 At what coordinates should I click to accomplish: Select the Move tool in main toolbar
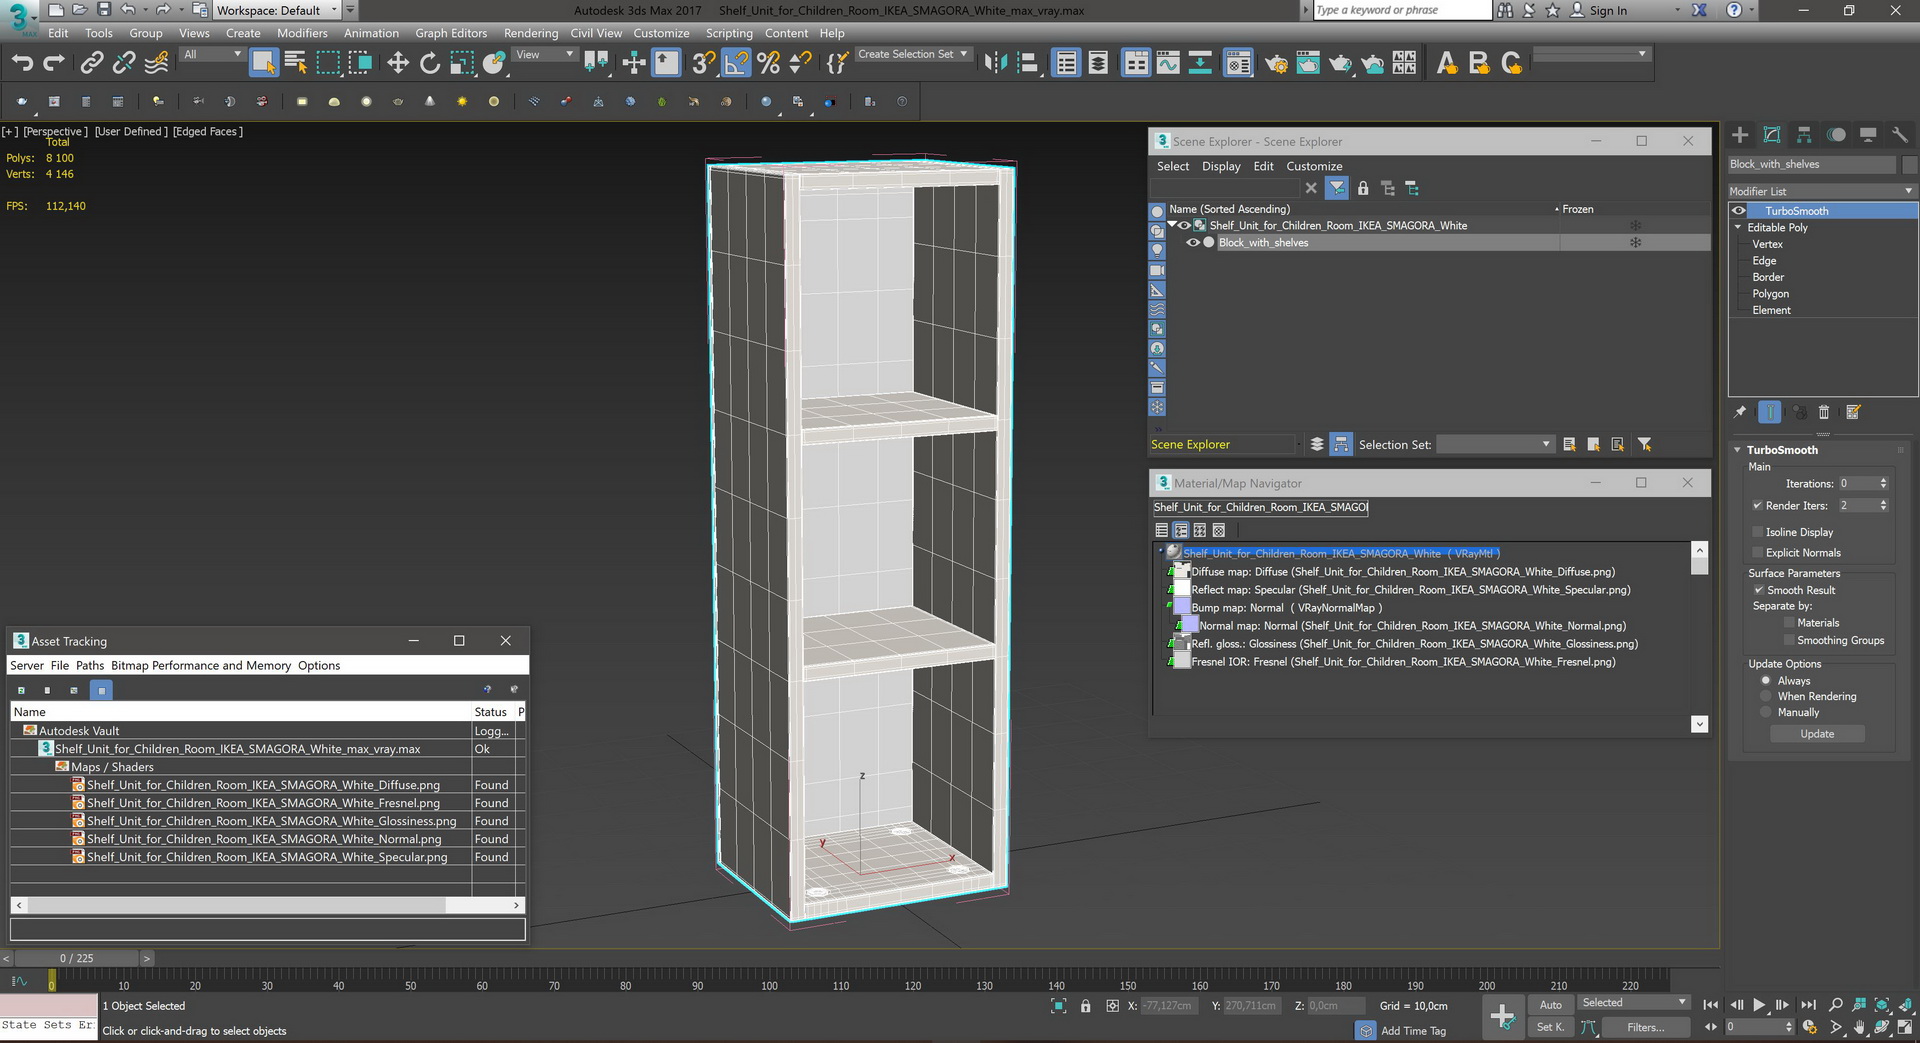pos(398,63)
